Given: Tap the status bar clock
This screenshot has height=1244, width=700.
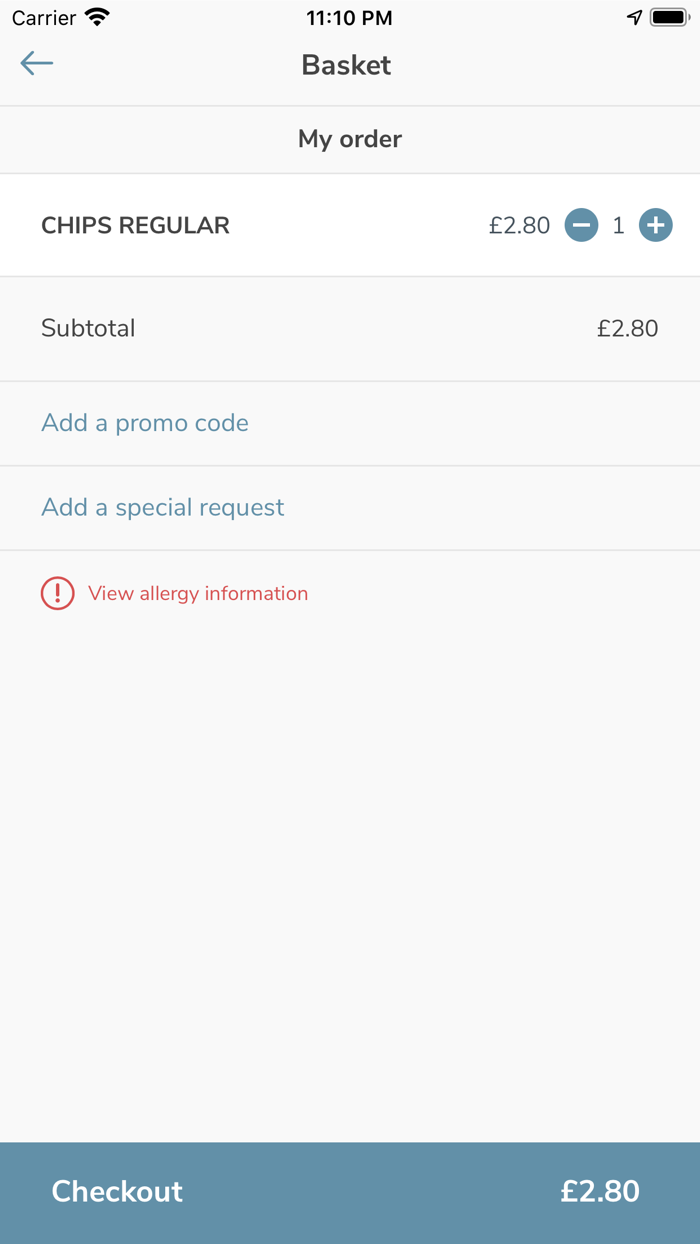Looking at the screenshot, I should (349, 18).
